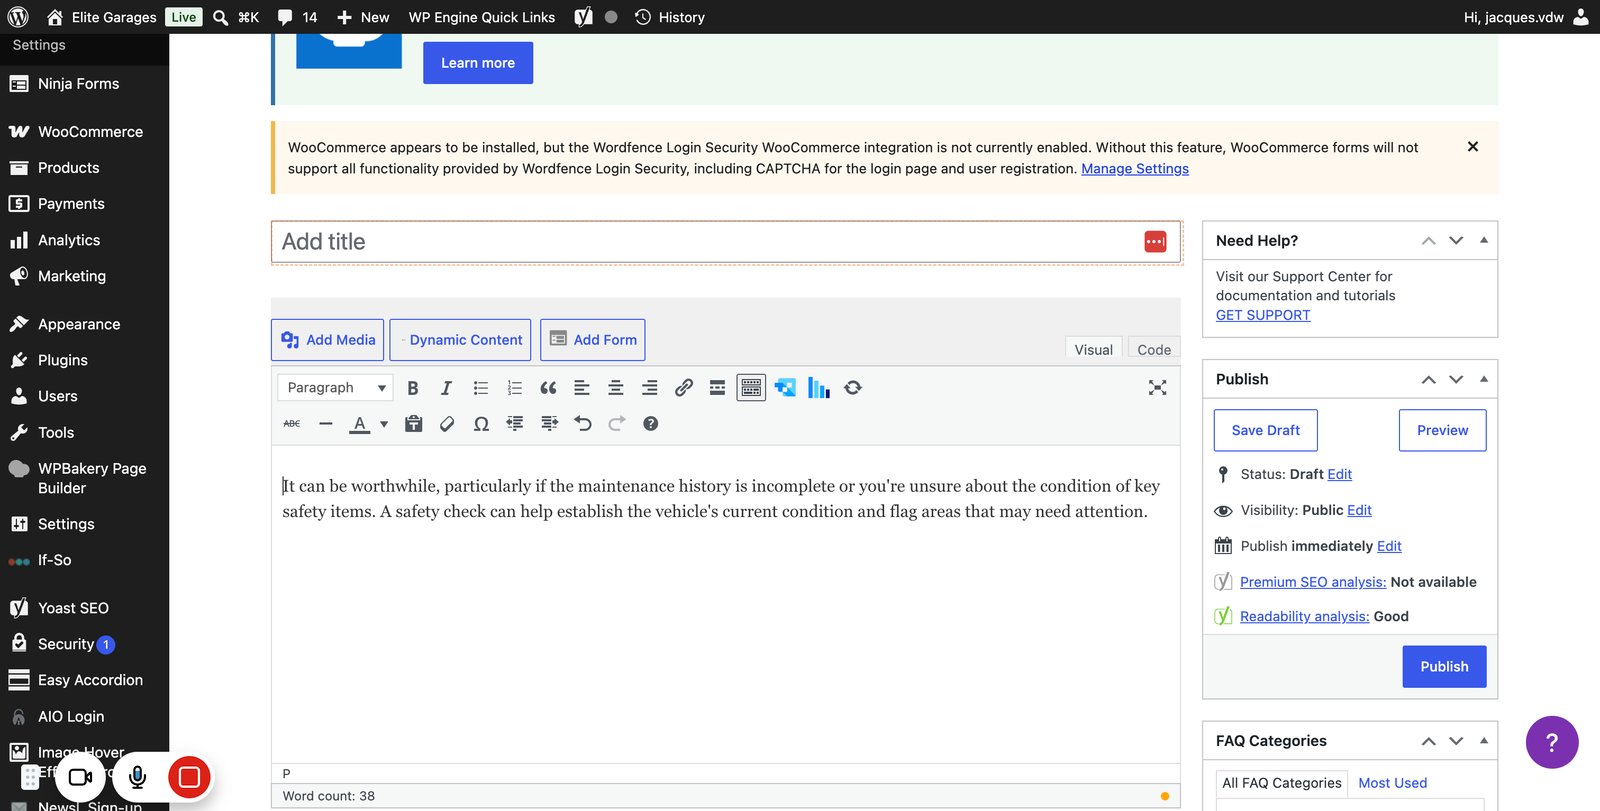Edit the post visibility setting
The width and height of the screenshot is (1600, 811).
click(1359, 510)
